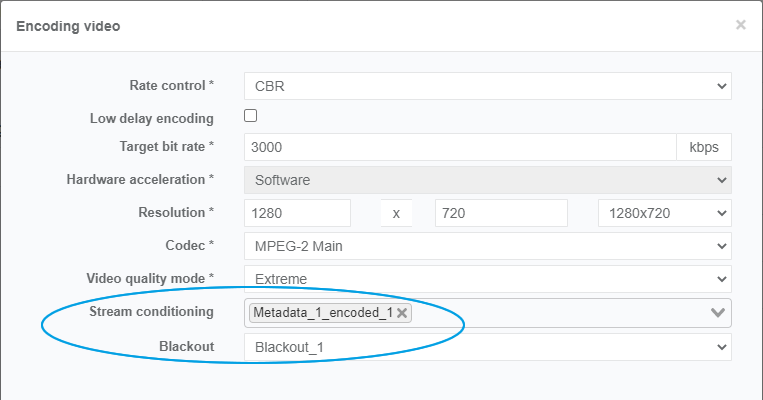The width and height of the screenshot is (763, 400).
Task: Open the Hardware acceleration dropdown
Action: [x=487, y=180]
